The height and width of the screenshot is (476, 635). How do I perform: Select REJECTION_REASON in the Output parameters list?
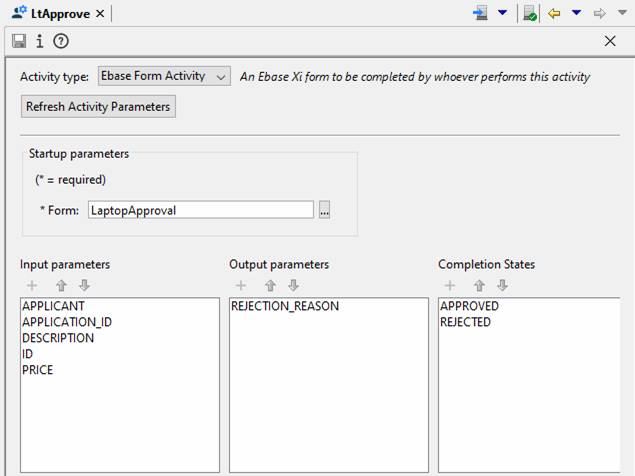(x=285, y=306)
